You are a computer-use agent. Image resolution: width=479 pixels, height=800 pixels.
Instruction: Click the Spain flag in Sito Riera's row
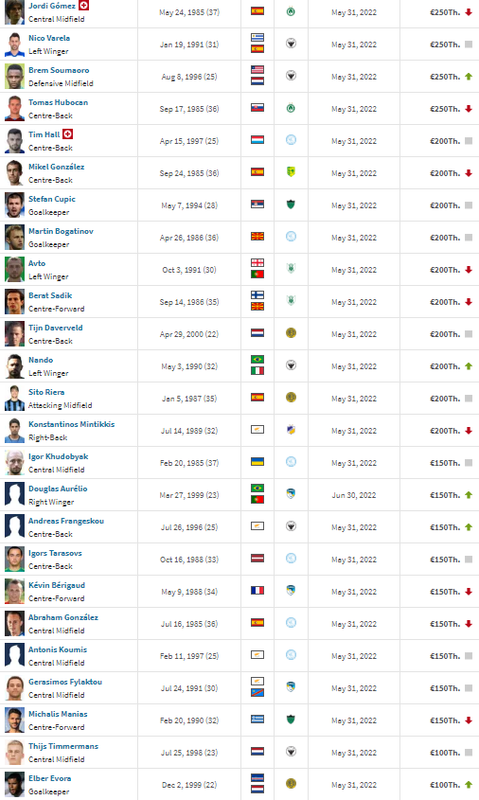click(258, 397)
